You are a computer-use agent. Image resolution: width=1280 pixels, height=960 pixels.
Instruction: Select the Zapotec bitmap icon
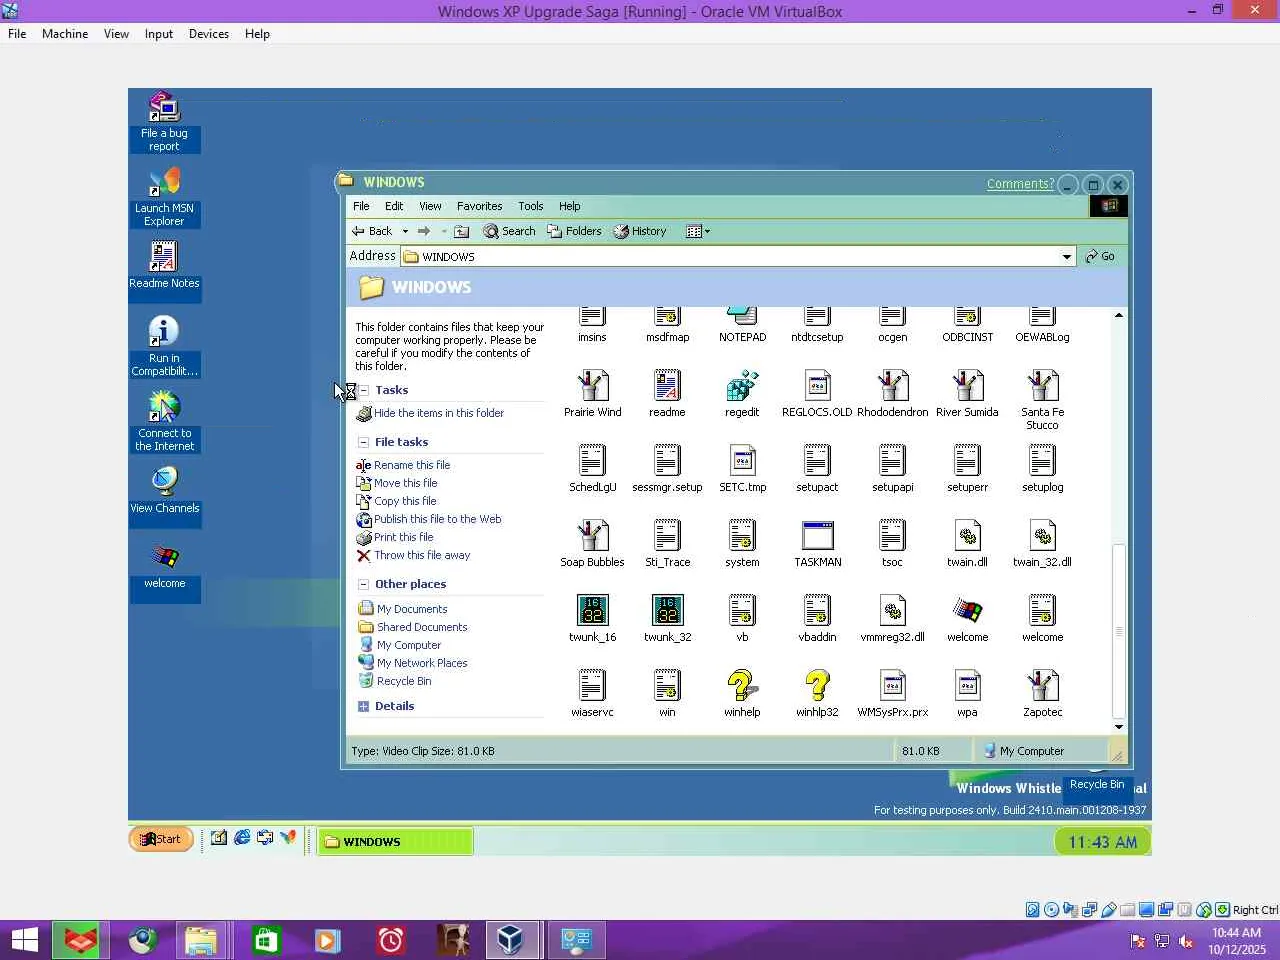[1042, 686]
